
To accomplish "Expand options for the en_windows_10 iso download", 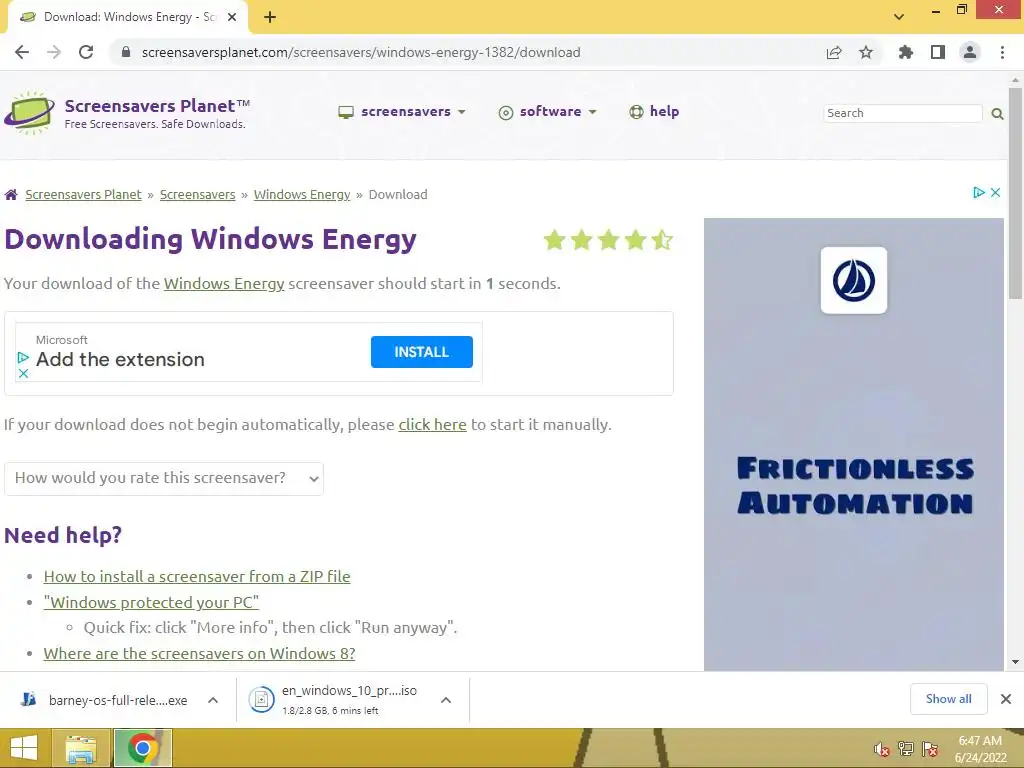I will click(x=446, y=700).
